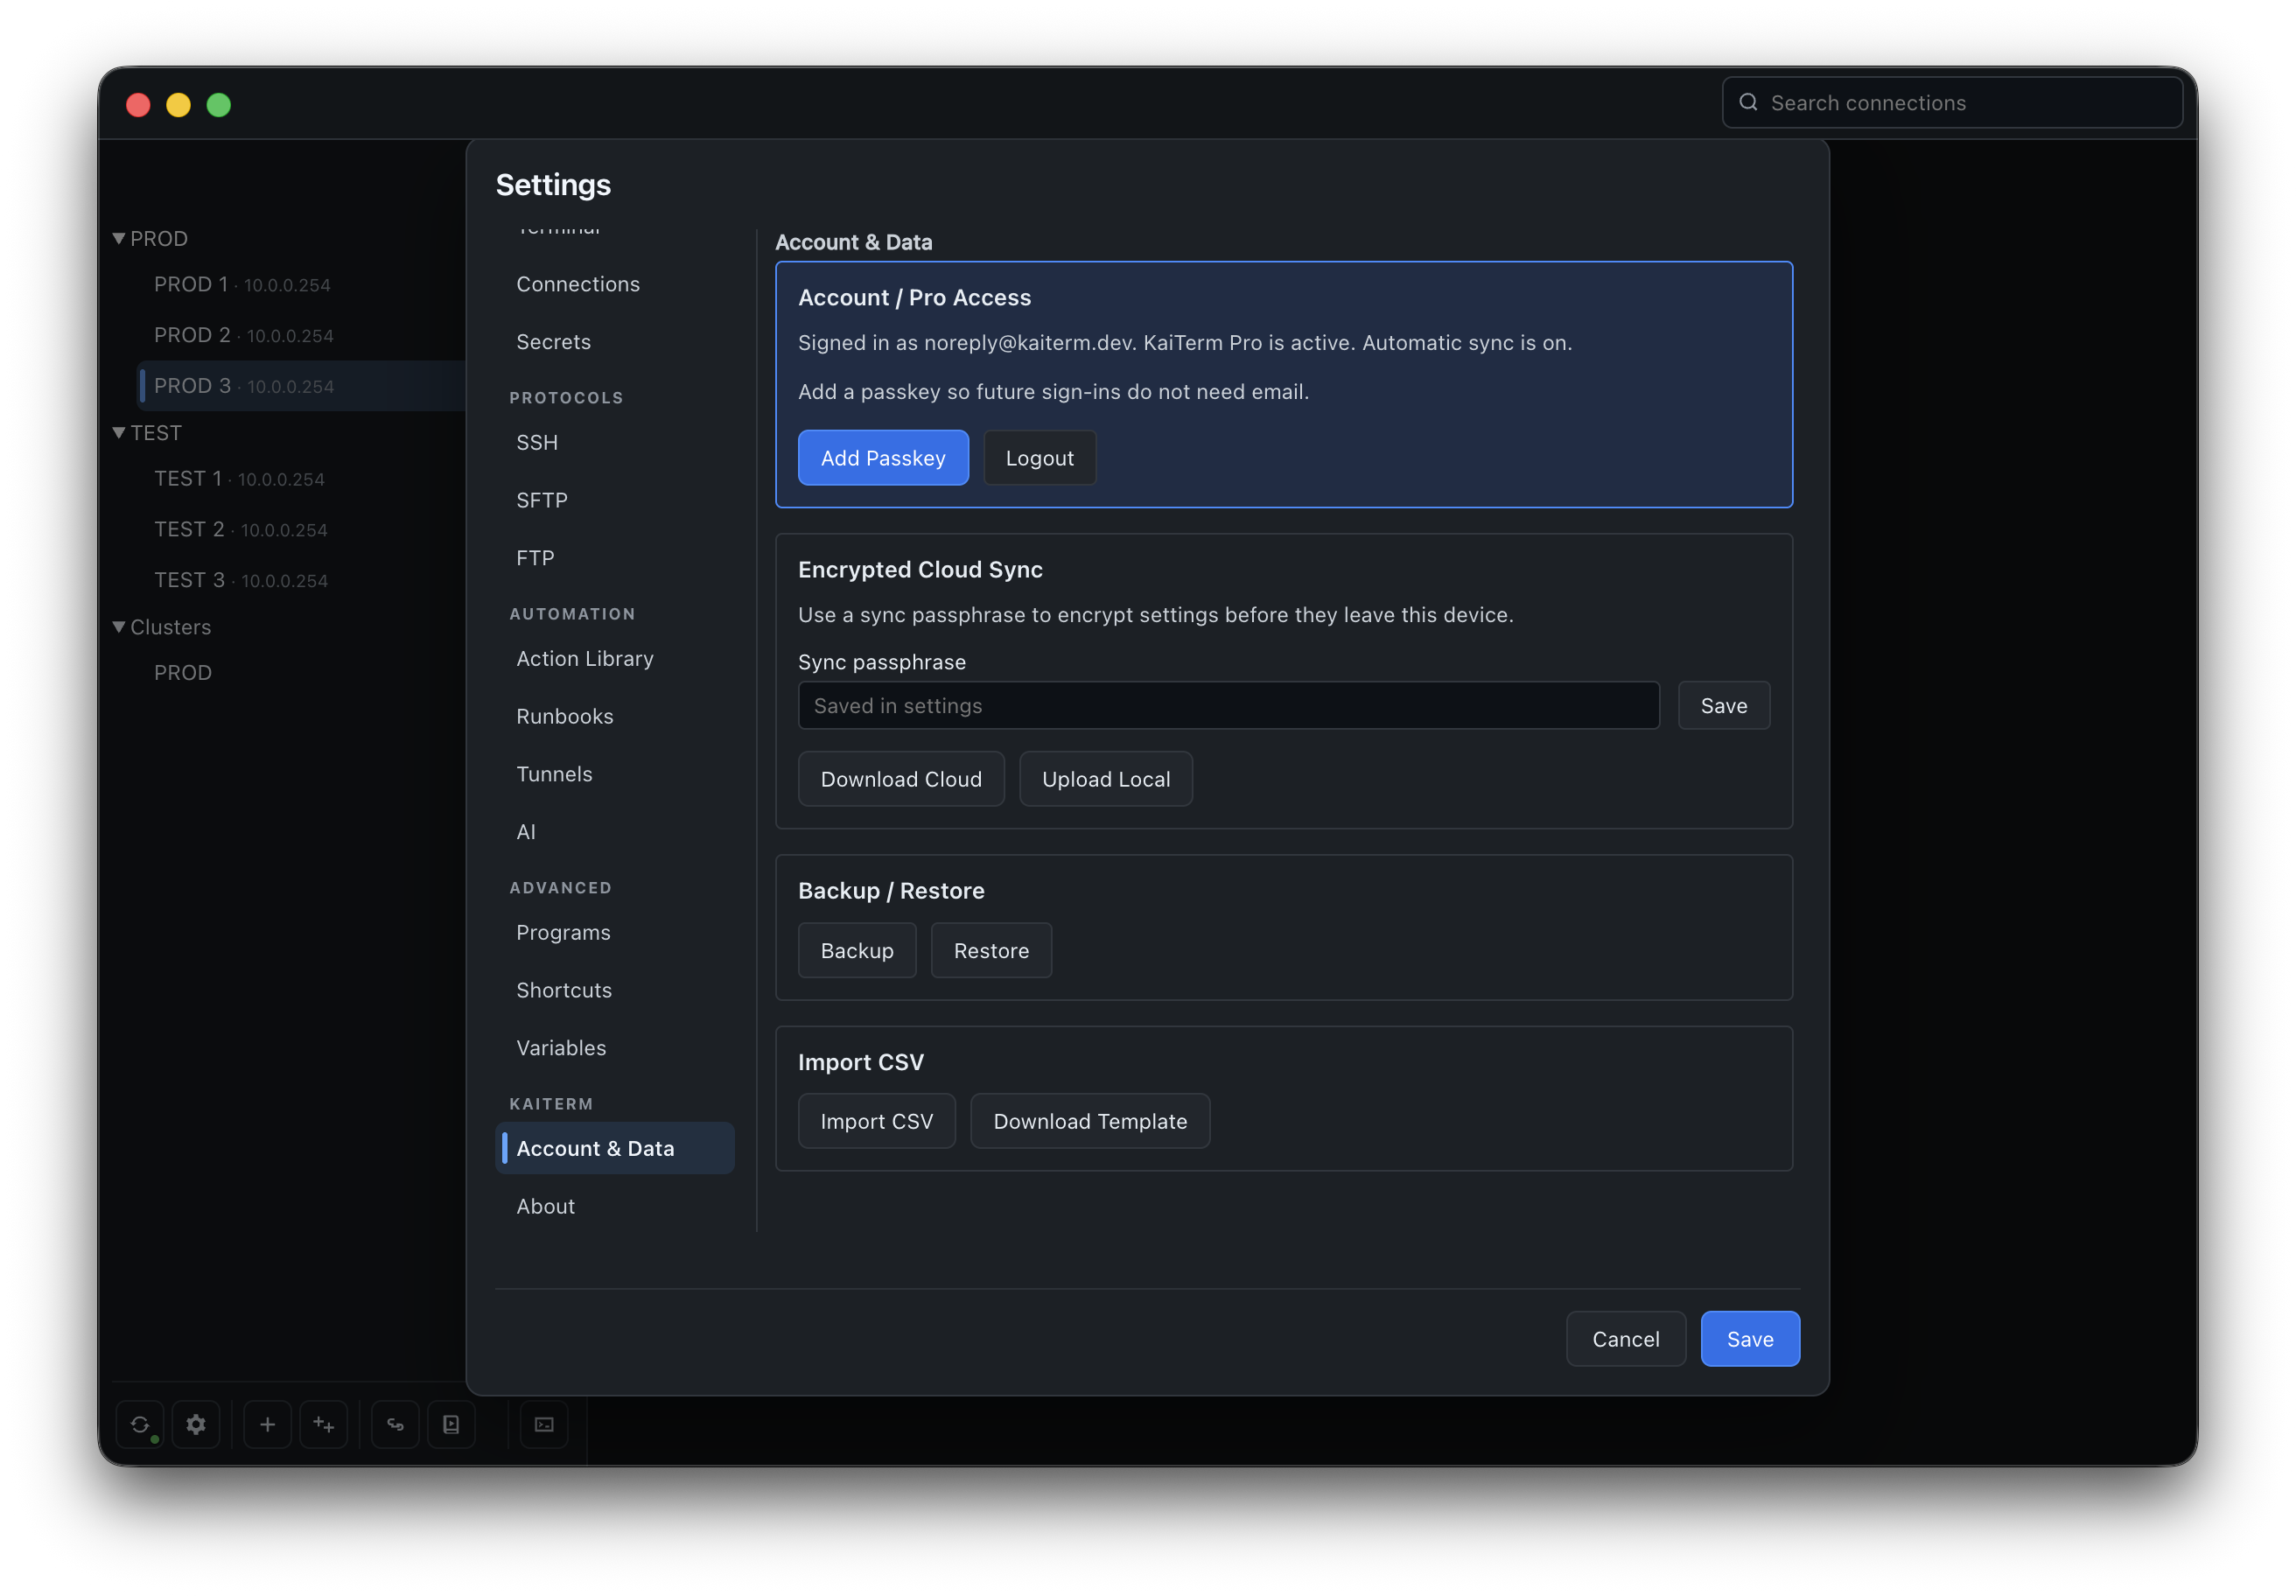Go to SFTP protocol settings

tap(615, 500)
